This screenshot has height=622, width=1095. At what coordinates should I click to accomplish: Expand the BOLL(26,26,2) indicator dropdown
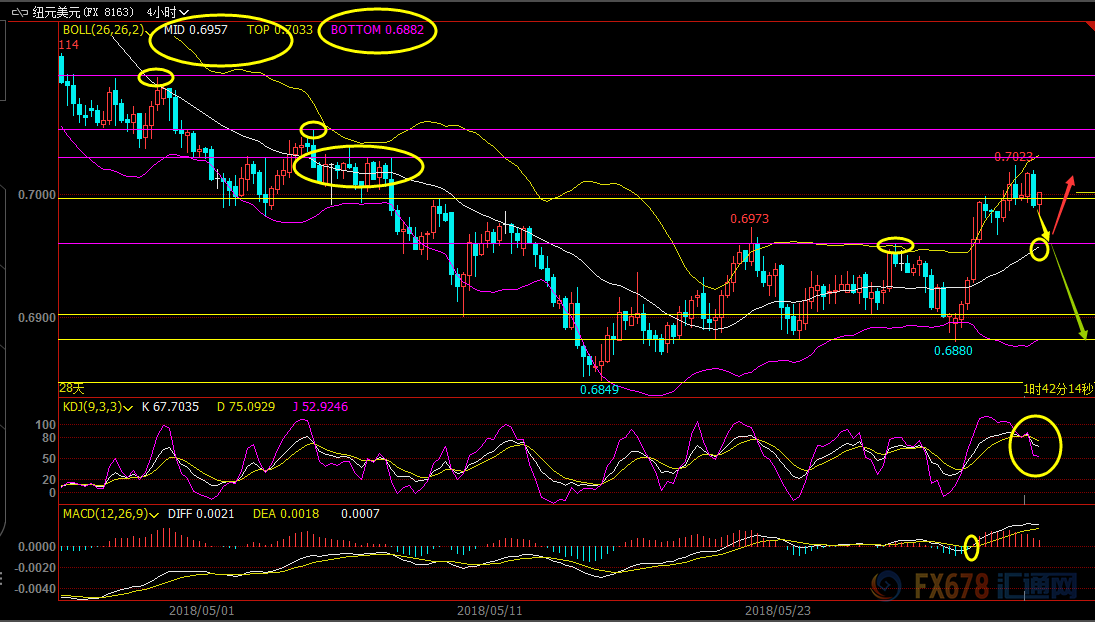(158, 30)
